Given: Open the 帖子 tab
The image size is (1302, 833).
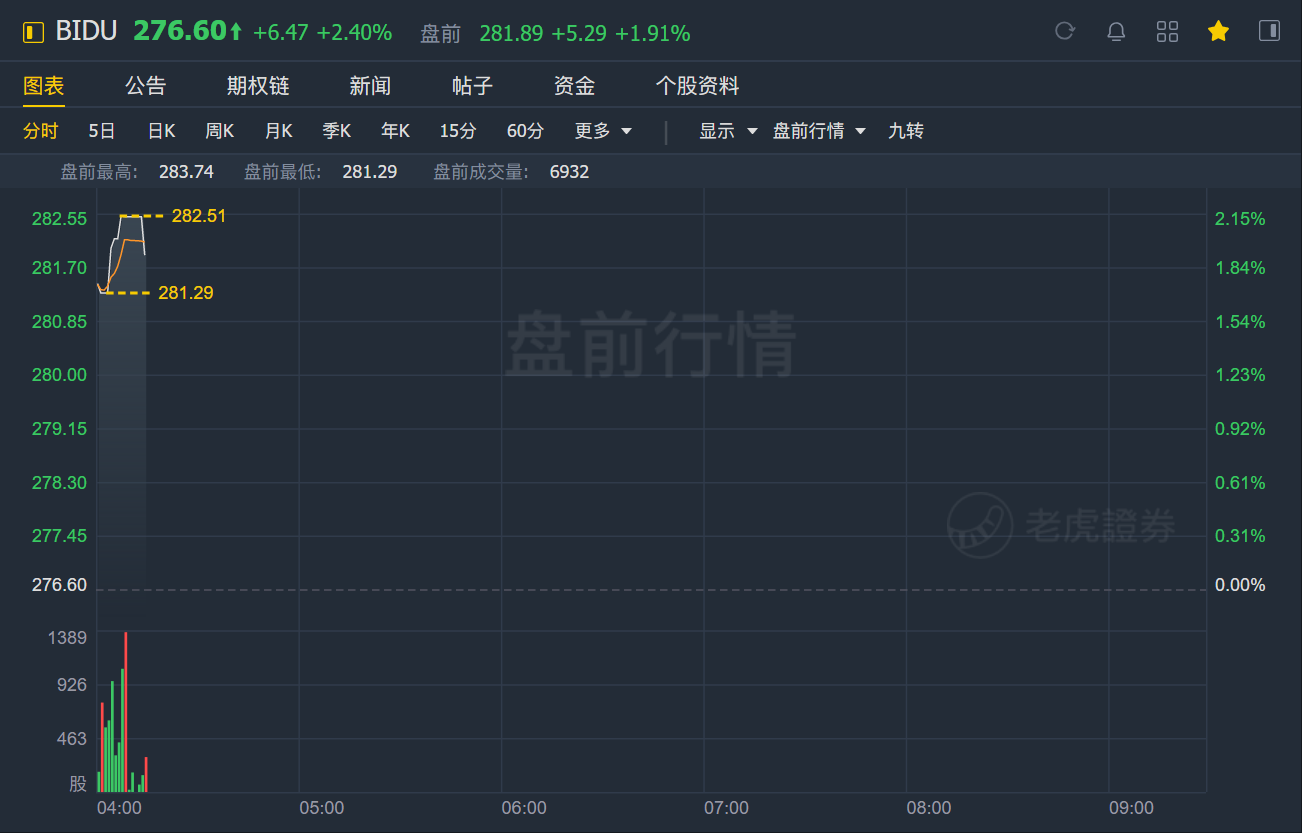Looking at the screenshot, I should pyautogui.click(x=472, y=86).
